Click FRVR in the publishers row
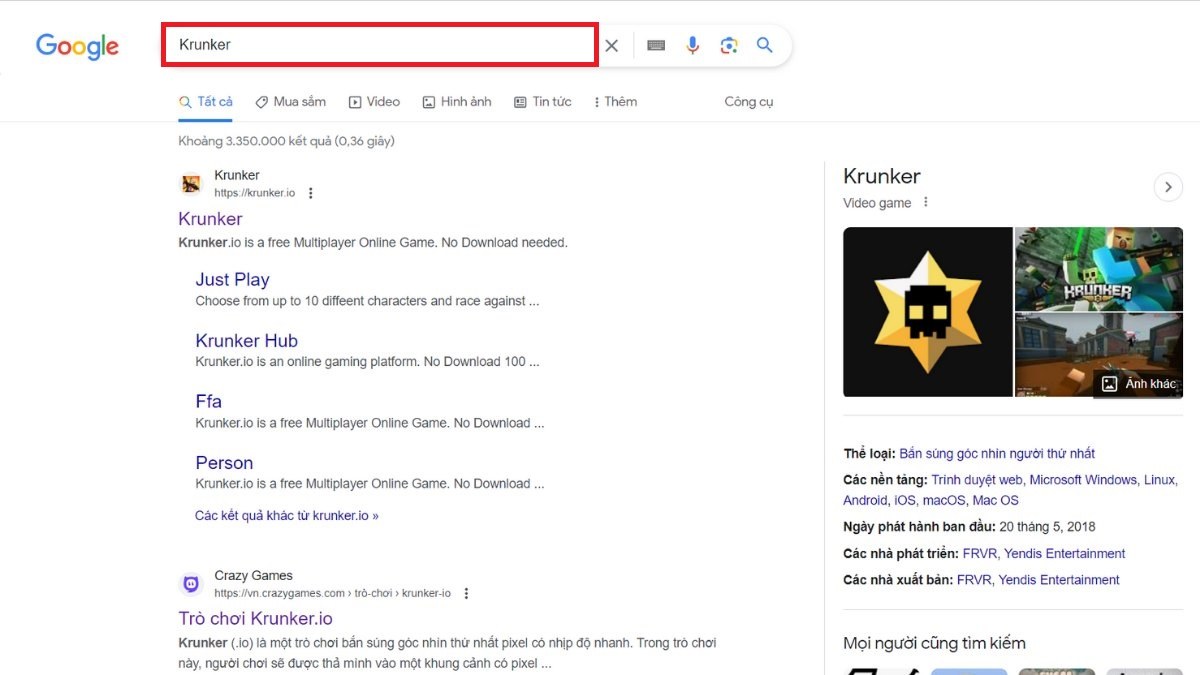The width and height of the screenshot is (1200, 675). tap(973, 580)
